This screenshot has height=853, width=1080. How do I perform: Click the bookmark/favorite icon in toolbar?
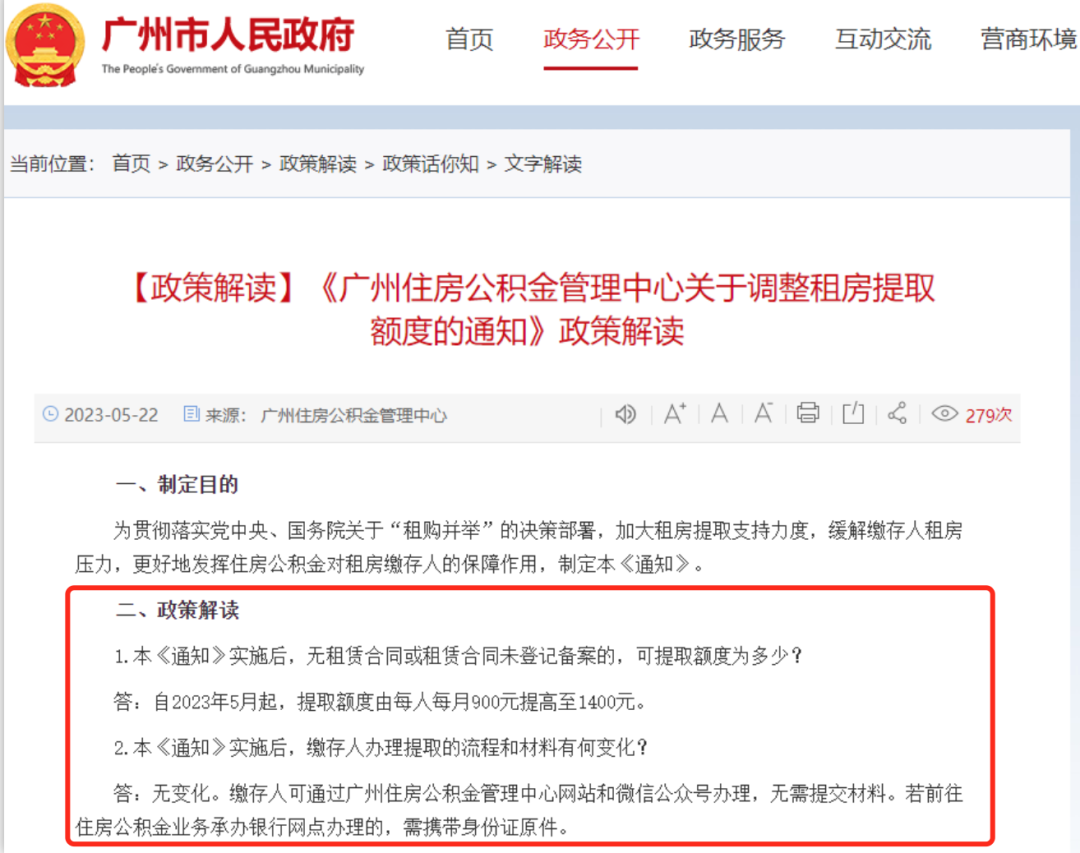pyautogui.click(x=853, y=413)
